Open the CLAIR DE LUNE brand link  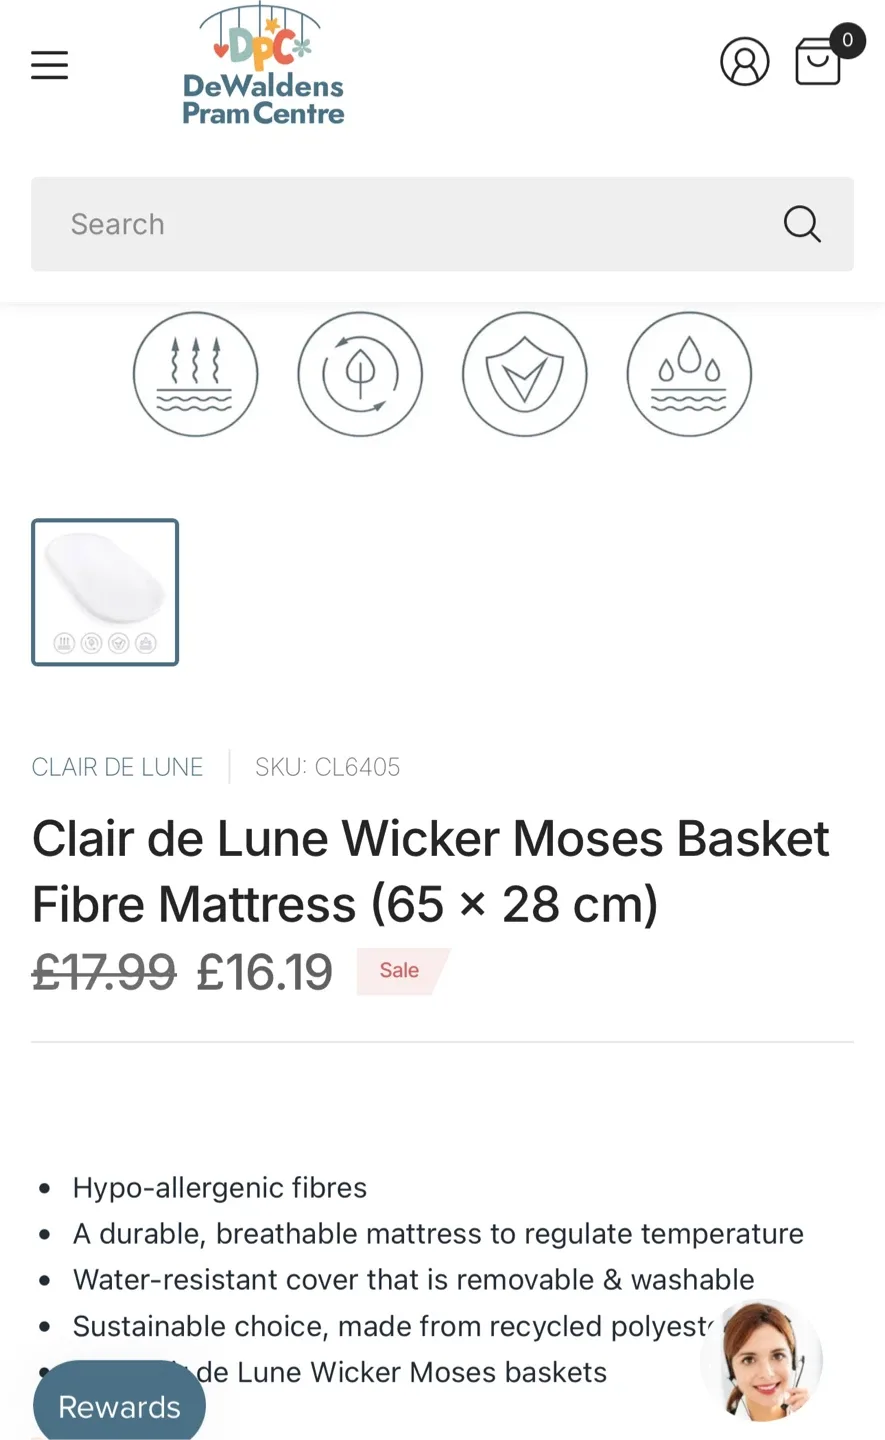coord(117,767)
